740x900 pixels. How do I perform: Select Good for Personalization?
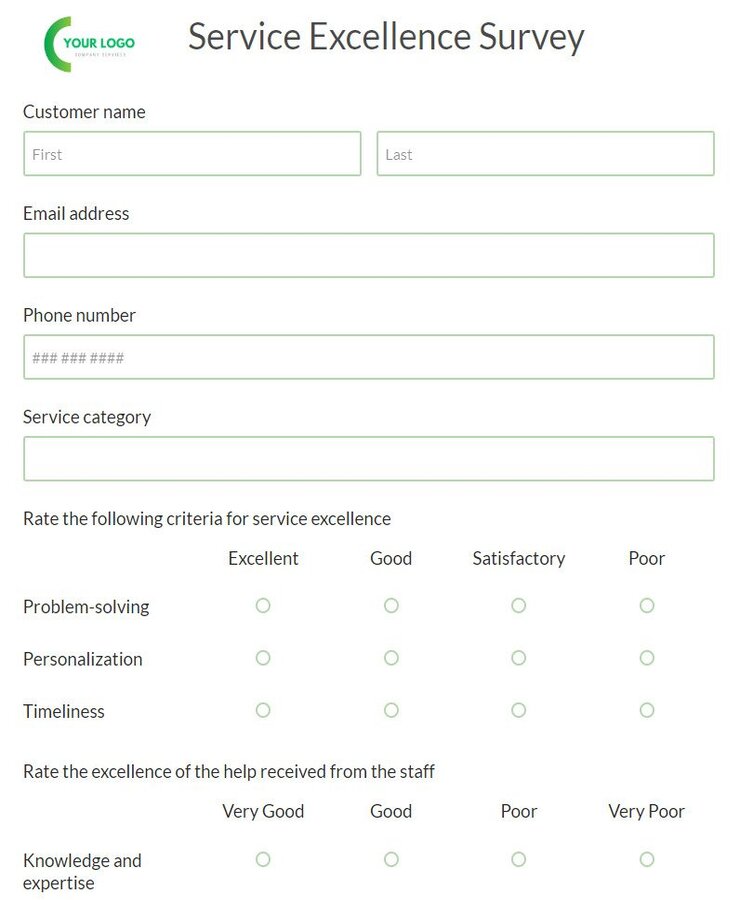tap(391, 658)
